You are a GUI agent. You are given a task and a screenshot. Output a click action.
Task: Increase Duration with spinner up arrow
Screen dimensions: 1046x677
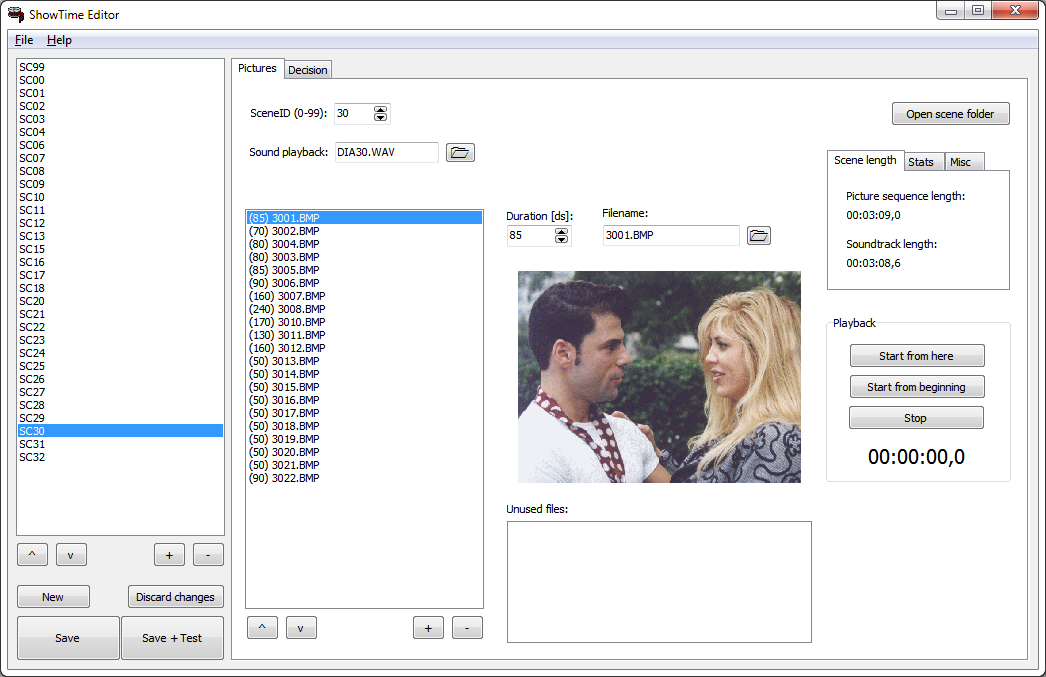coord(562,231)
